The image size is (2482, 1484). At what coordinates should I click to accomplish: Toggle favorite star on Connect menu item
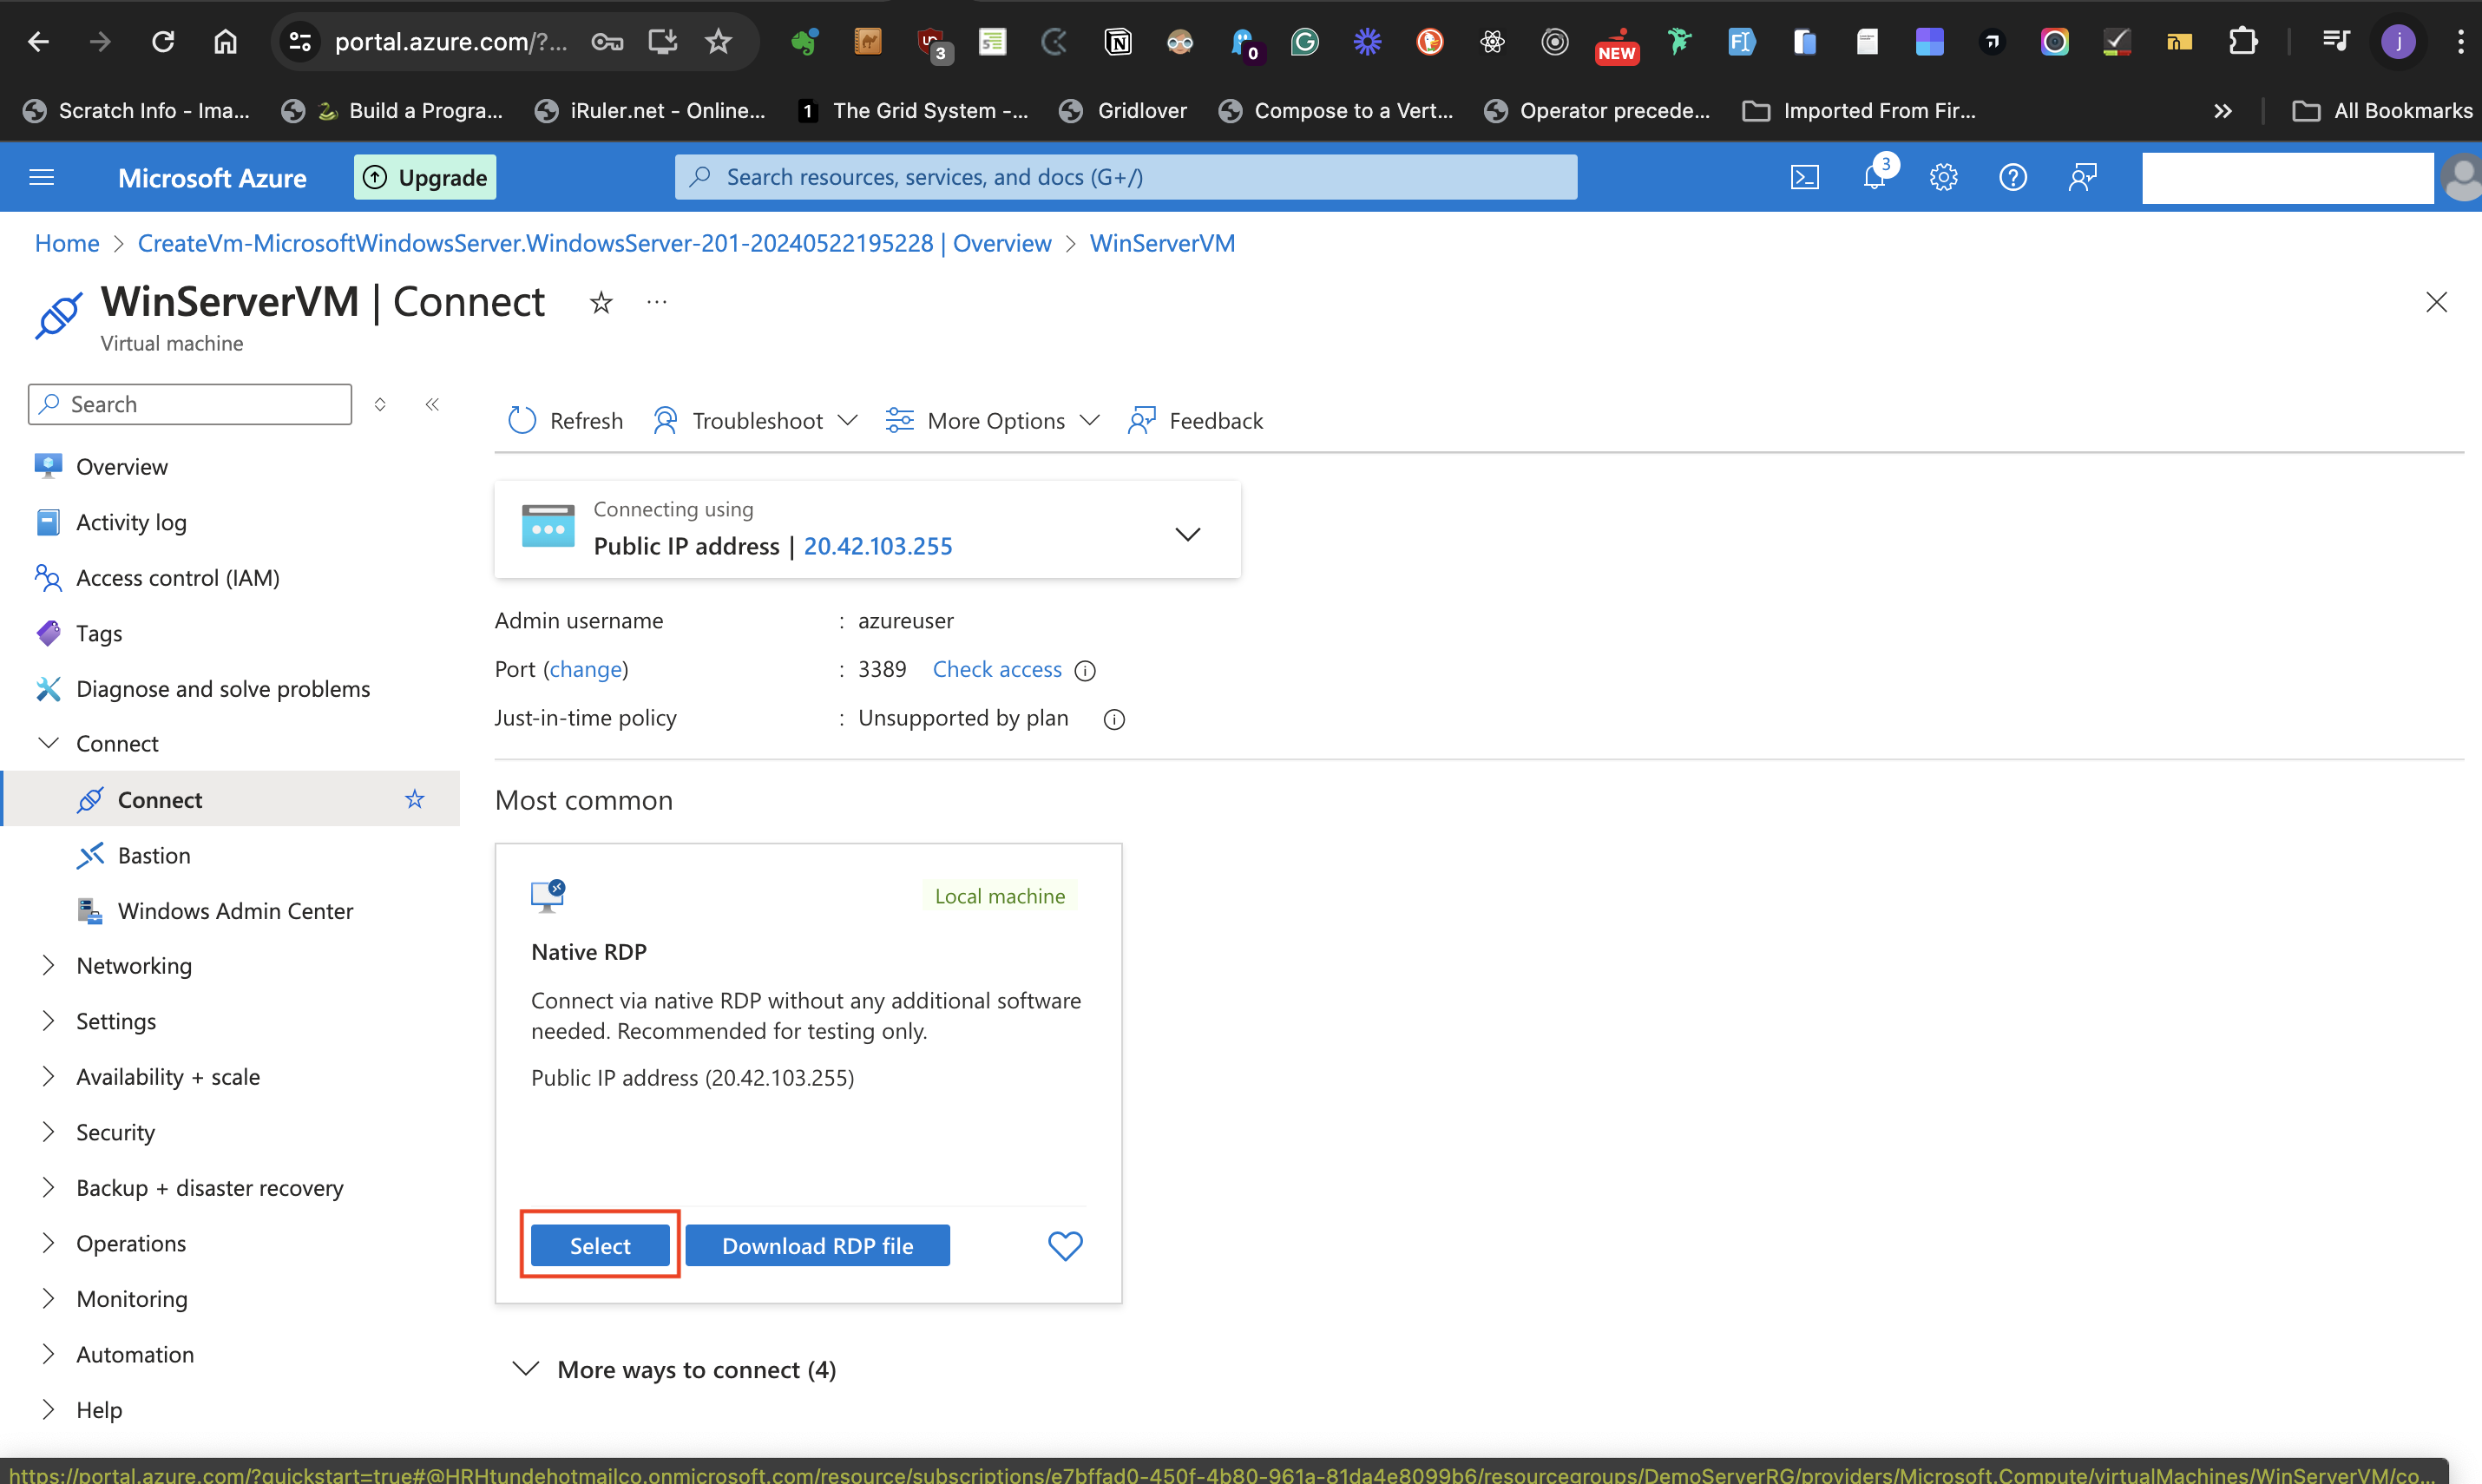tap(414, 799)
